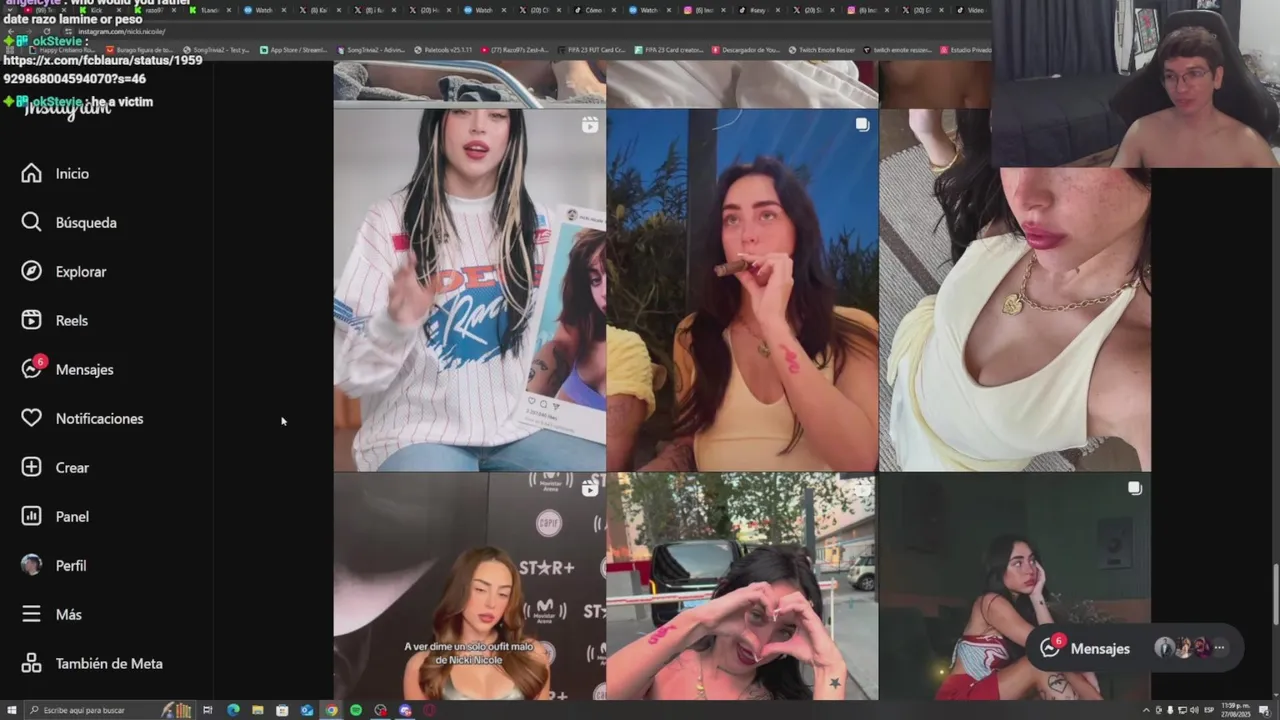
Task: Open Perfil via the avatar icon
Action: (x=31, y=565)
